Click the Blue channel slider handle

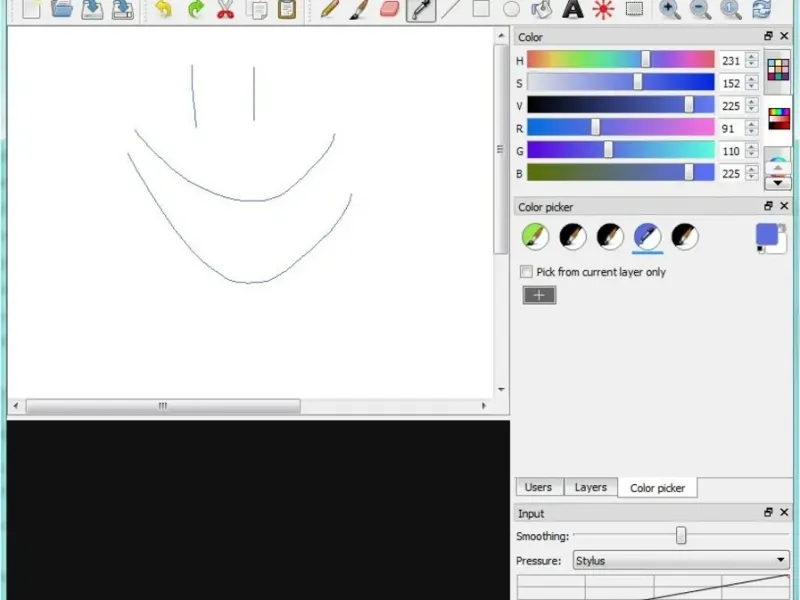point(689,172)
